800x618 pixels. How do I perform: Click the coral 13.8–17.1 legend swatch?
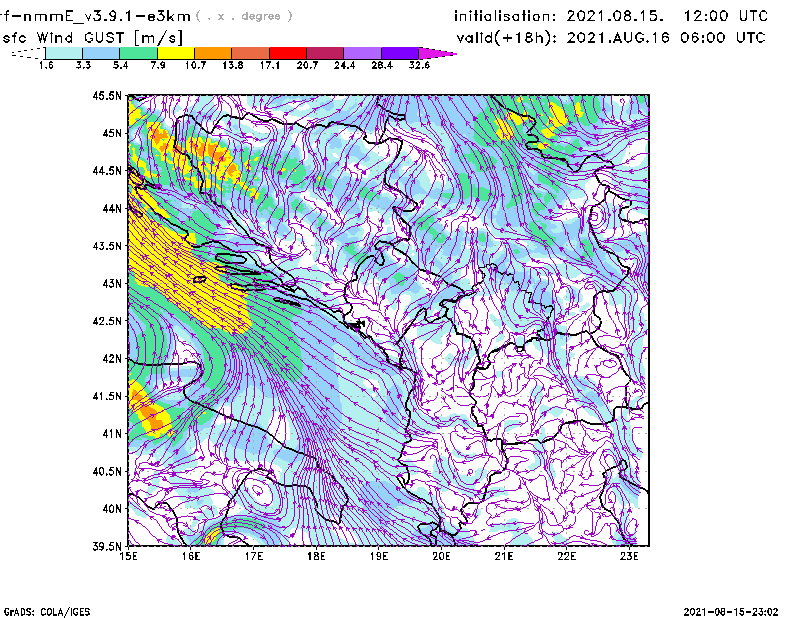coord(251,53)
